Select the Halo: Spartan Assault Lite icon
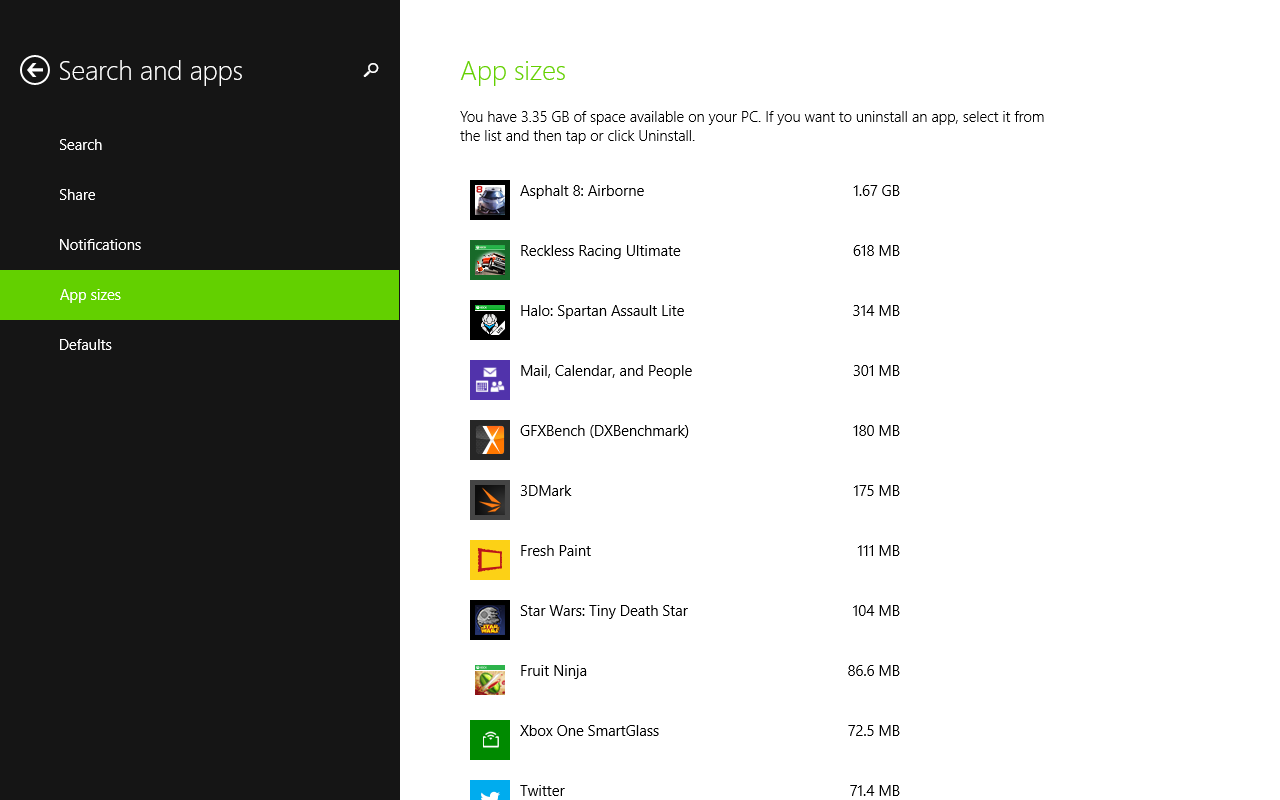1280x800 pixels. tap(490, 320)
